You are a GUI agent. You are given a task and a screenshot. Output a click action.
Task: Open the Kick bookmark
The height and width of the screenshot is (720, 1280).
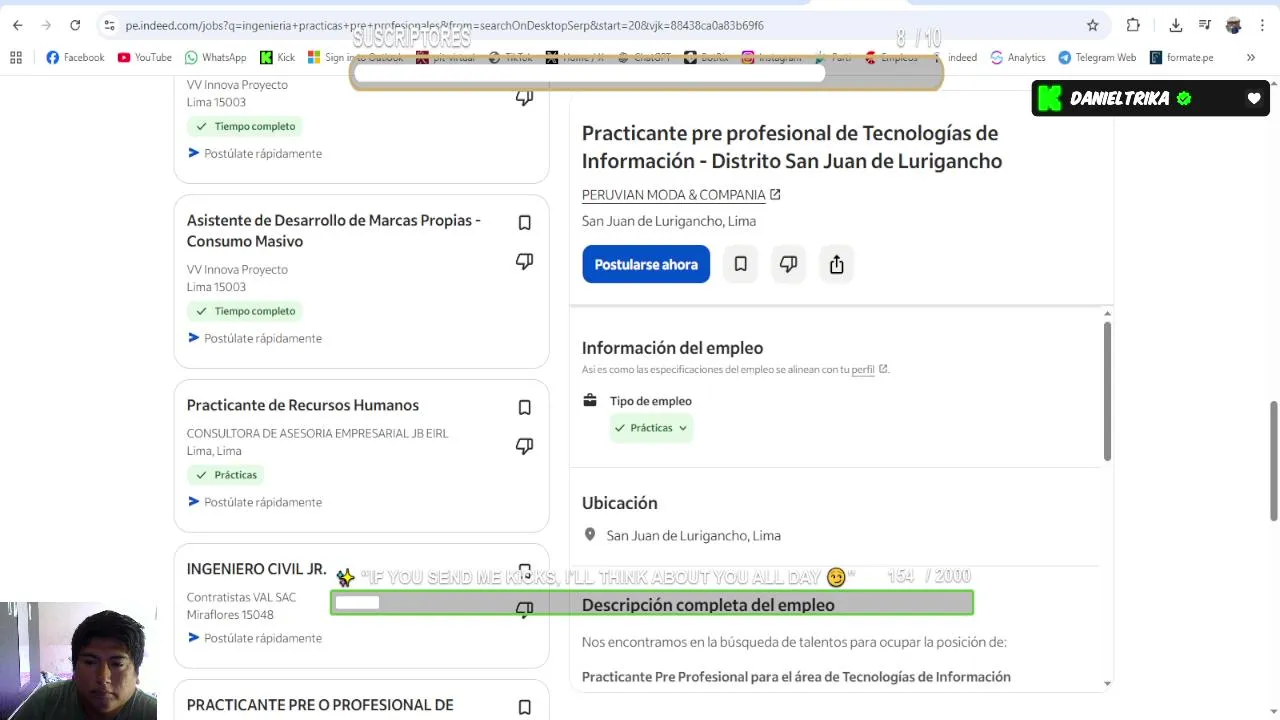point(277,57)
